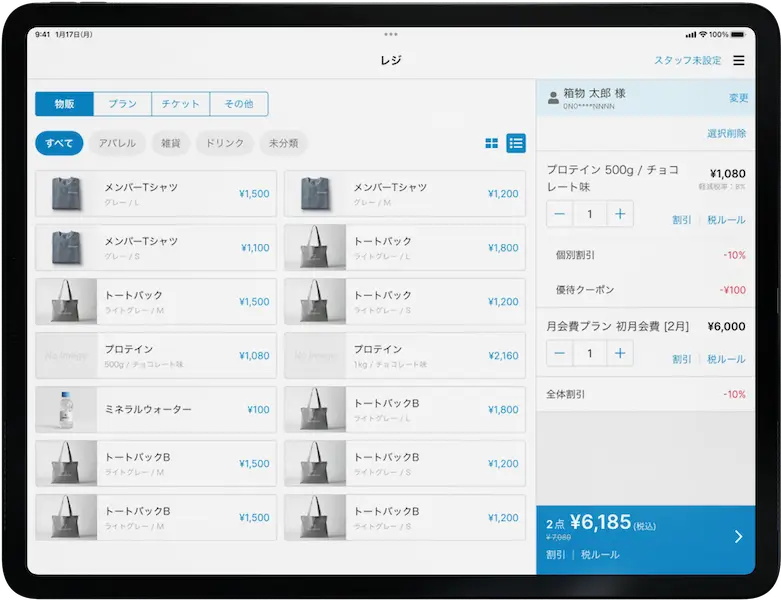Increase quantity of プロテイン 500g チョコレート味
781x600 pixels.
pyautogui.click(x=620, y=214)
